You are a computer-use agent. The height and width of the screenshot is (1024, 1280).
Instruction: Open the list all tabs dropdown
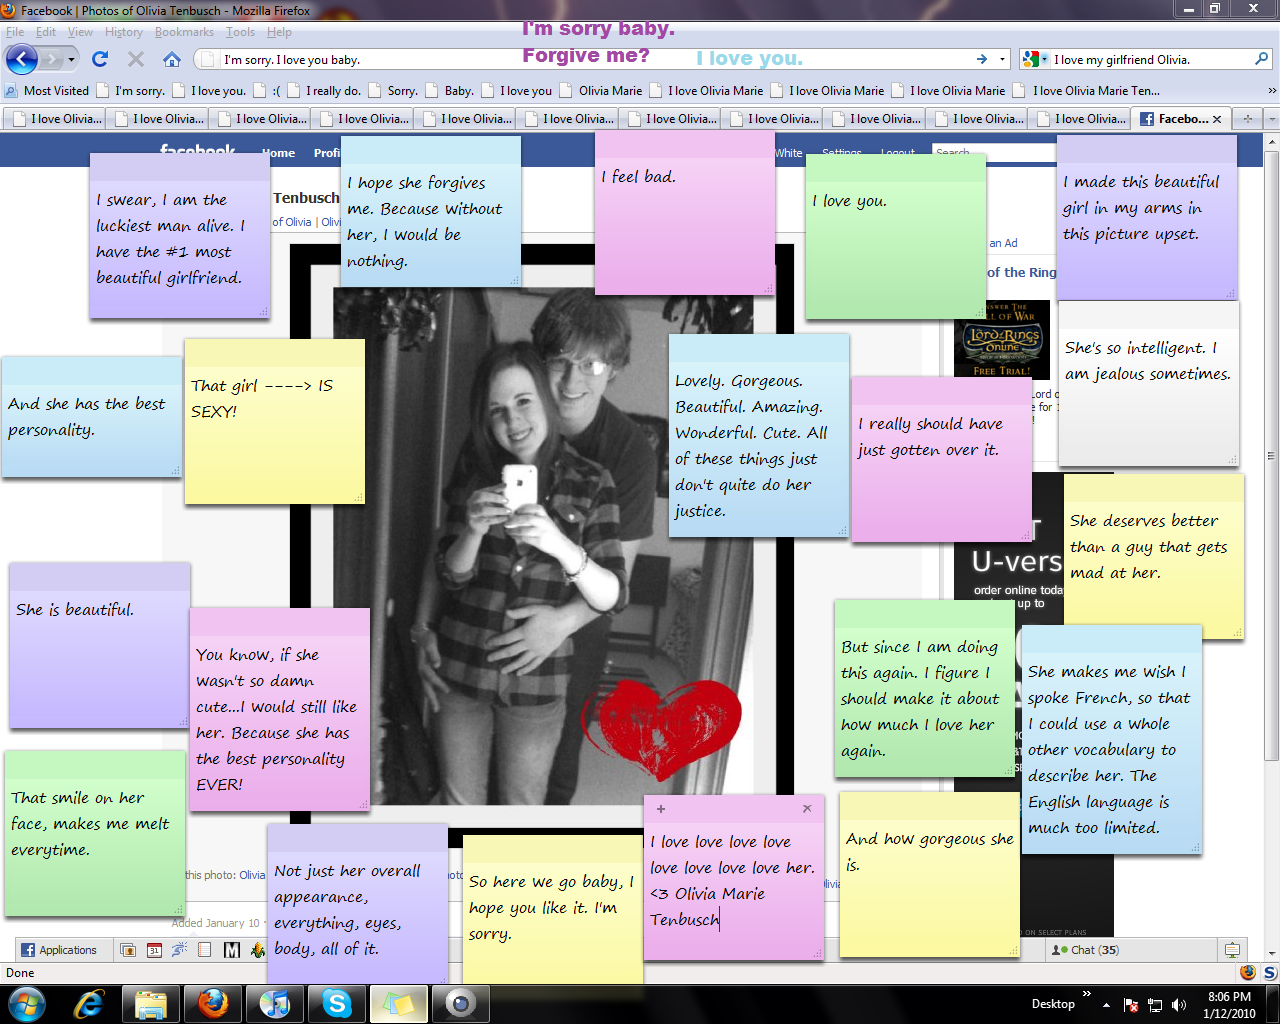[x=1271, y=119]
